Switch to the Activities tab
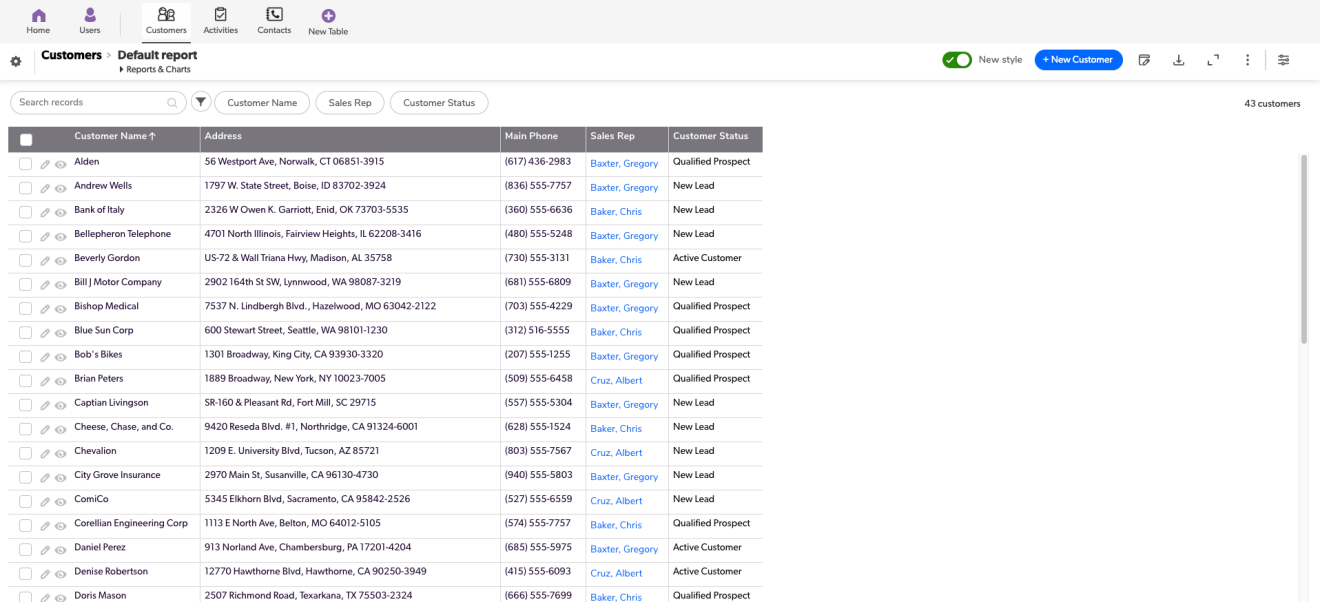Viewport: 1320px width, 602px height. click(220, 20)
